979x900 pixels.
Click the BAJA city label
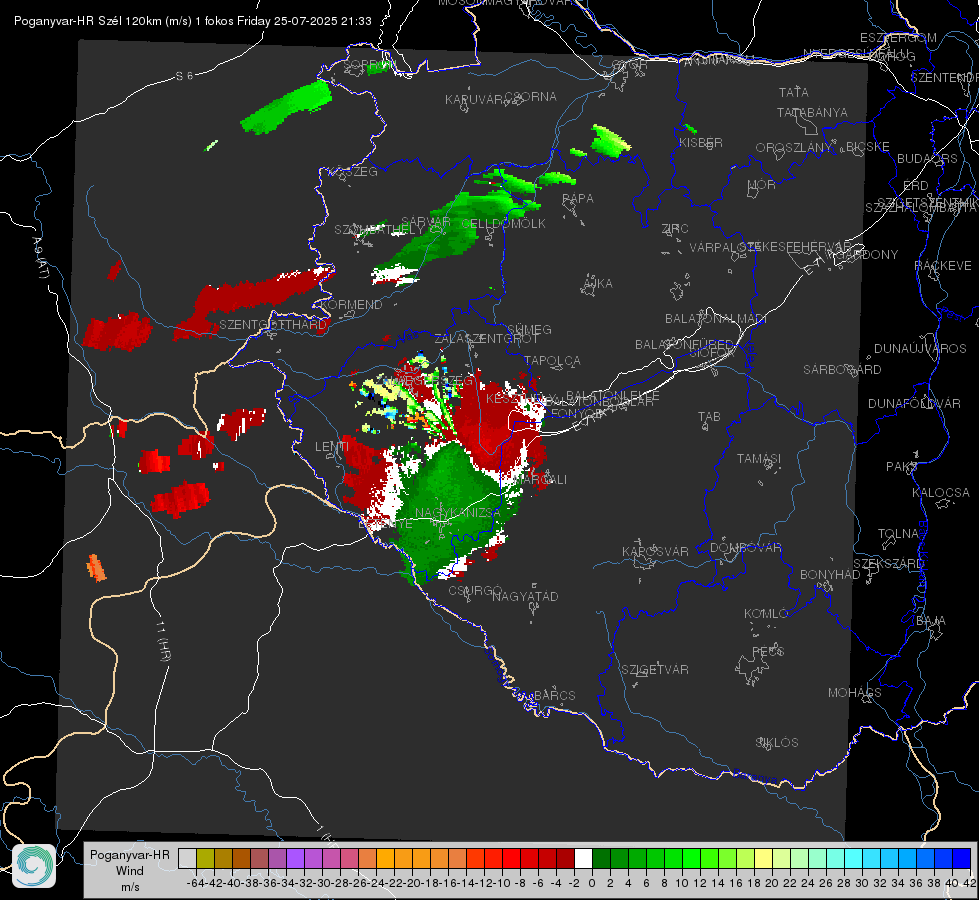(x=931, y=621)
